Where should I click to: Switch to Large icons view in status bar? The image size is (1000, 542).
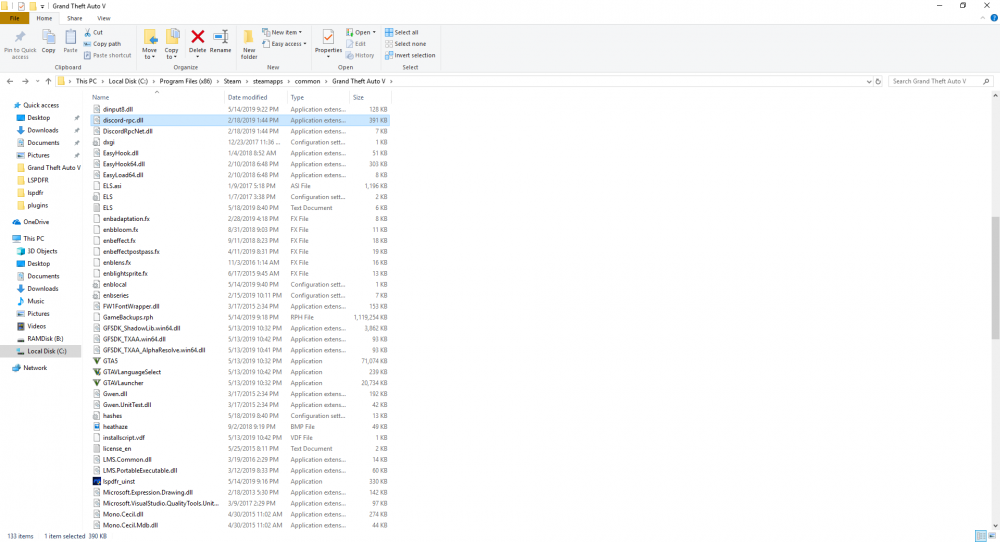[992, 536]
